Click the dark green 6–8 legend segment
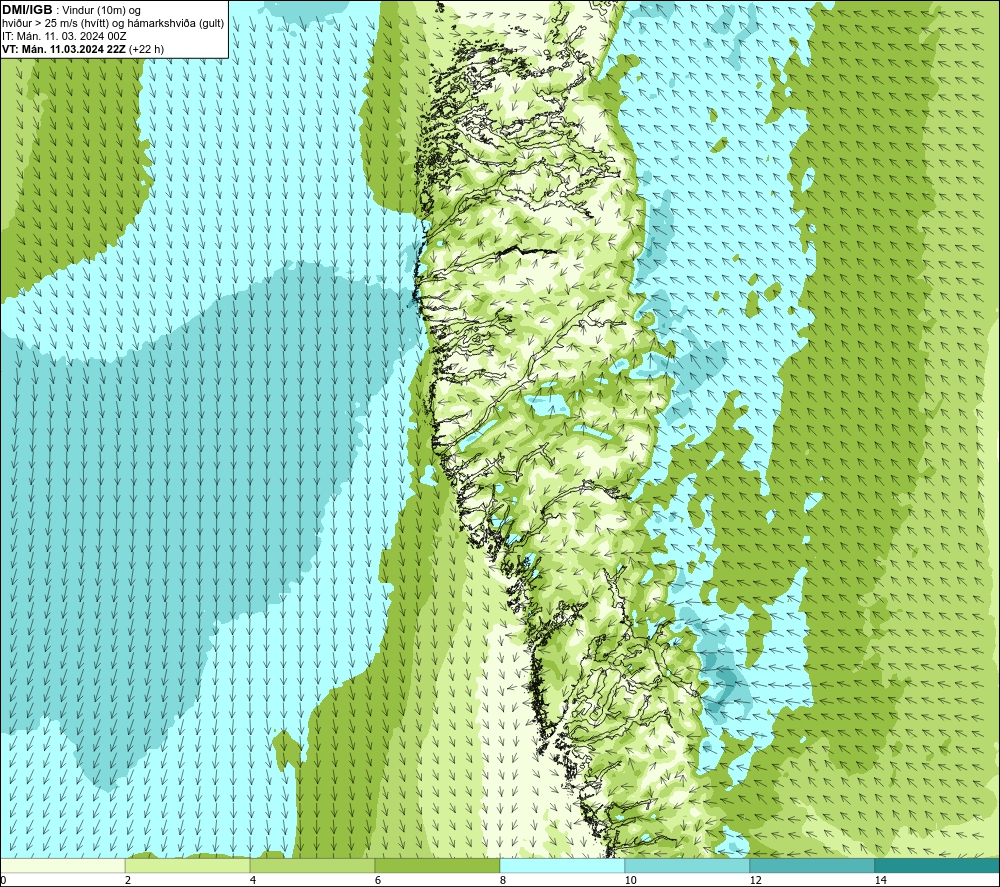The width and height of the screenshot is (1000, 887). coord(438,865)
